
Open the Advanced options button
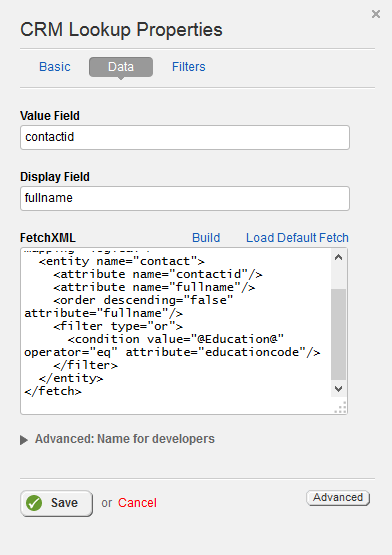338,498
